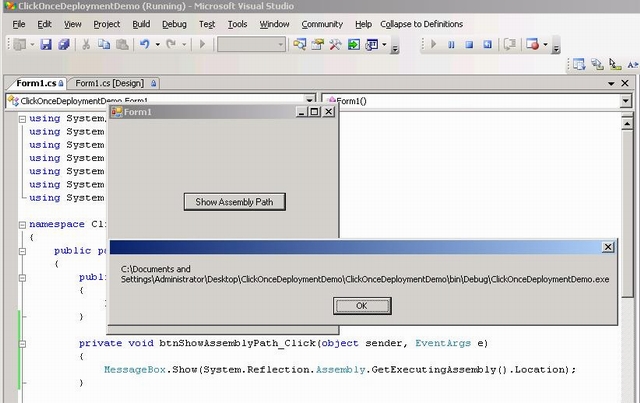The image size is (640, 403).
Task: Collapse the namespace code block
Action: [x=22, y=225]
